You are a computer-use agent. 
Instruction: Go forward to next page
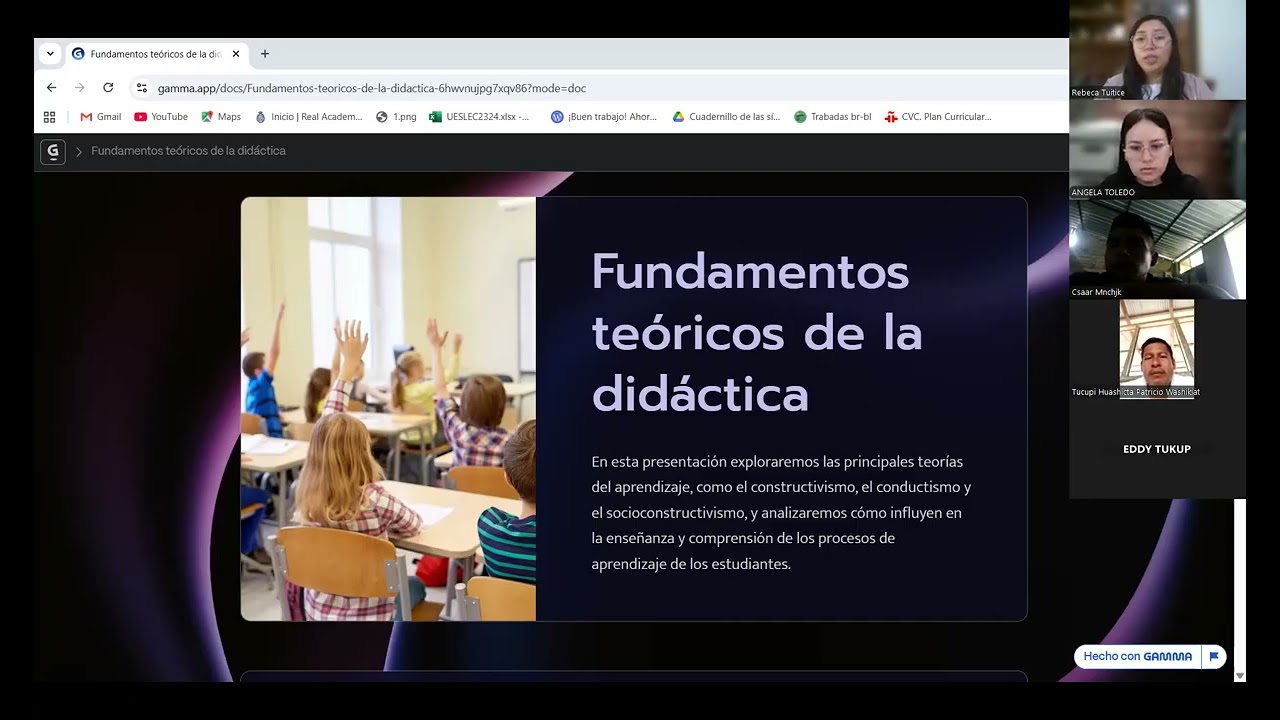(80, 88)
